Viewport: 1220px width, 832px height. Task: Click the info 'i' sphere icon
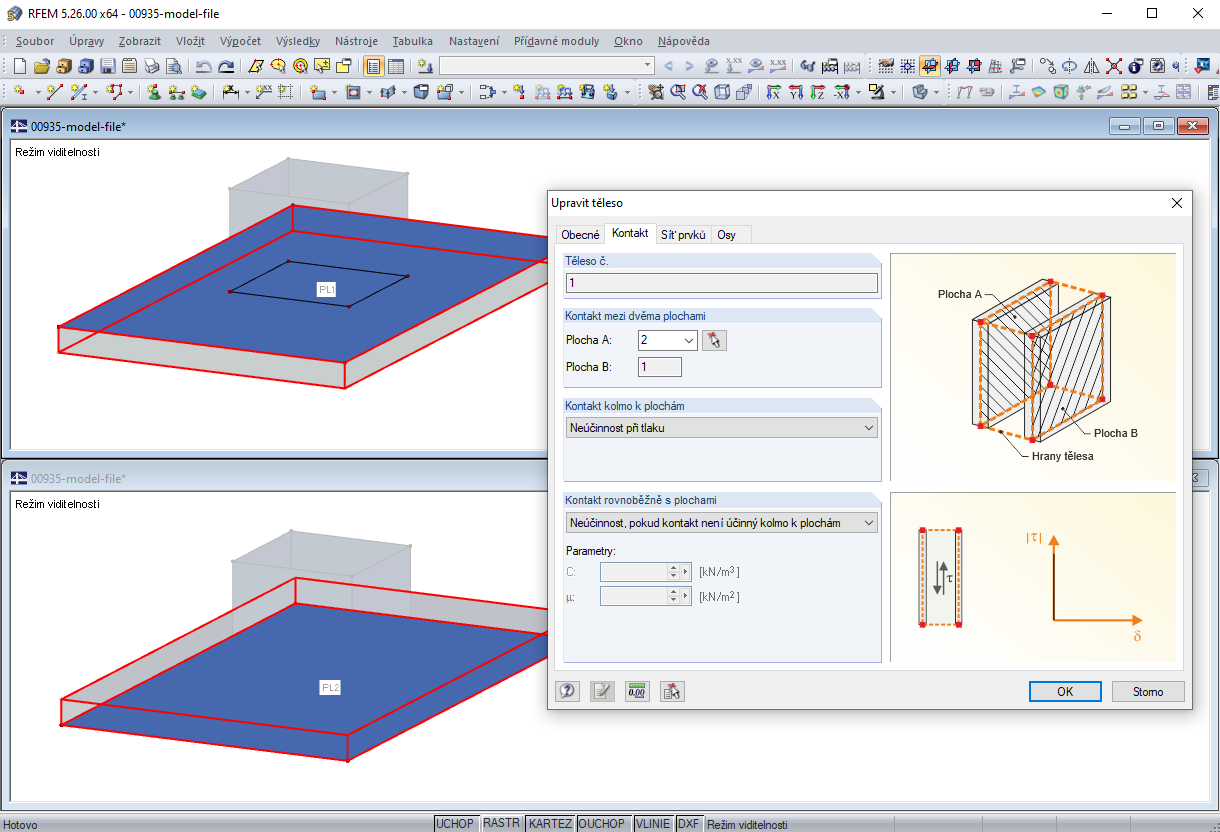(1134, 67)
